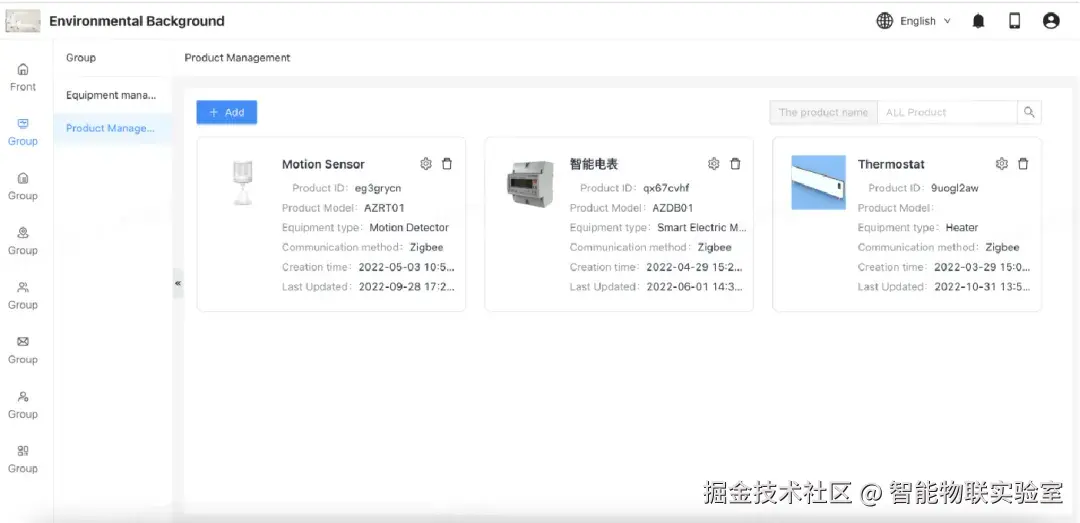
Task: Click product ID eg3grycn
Action: click(x=378, y=188)
